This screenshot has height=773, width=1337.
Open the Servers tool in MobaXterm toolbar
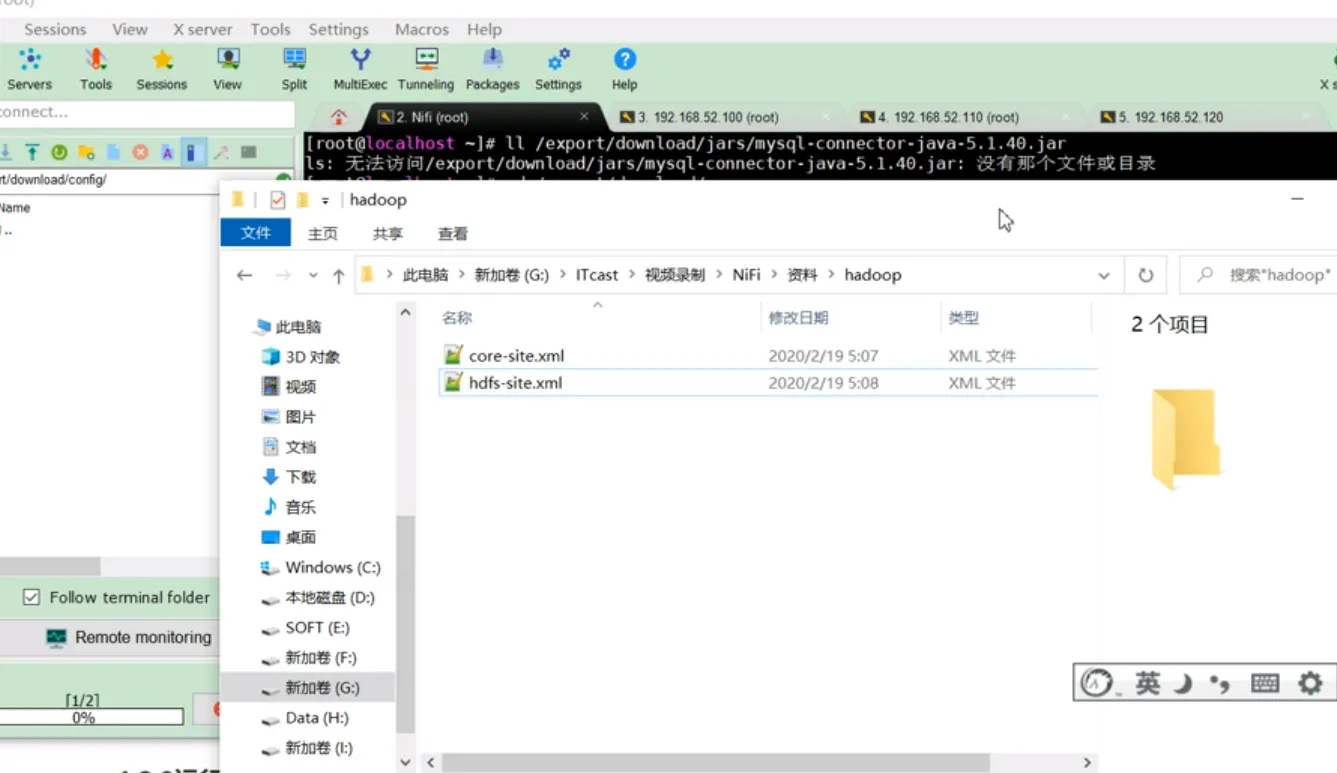click(x=29, y=69)
